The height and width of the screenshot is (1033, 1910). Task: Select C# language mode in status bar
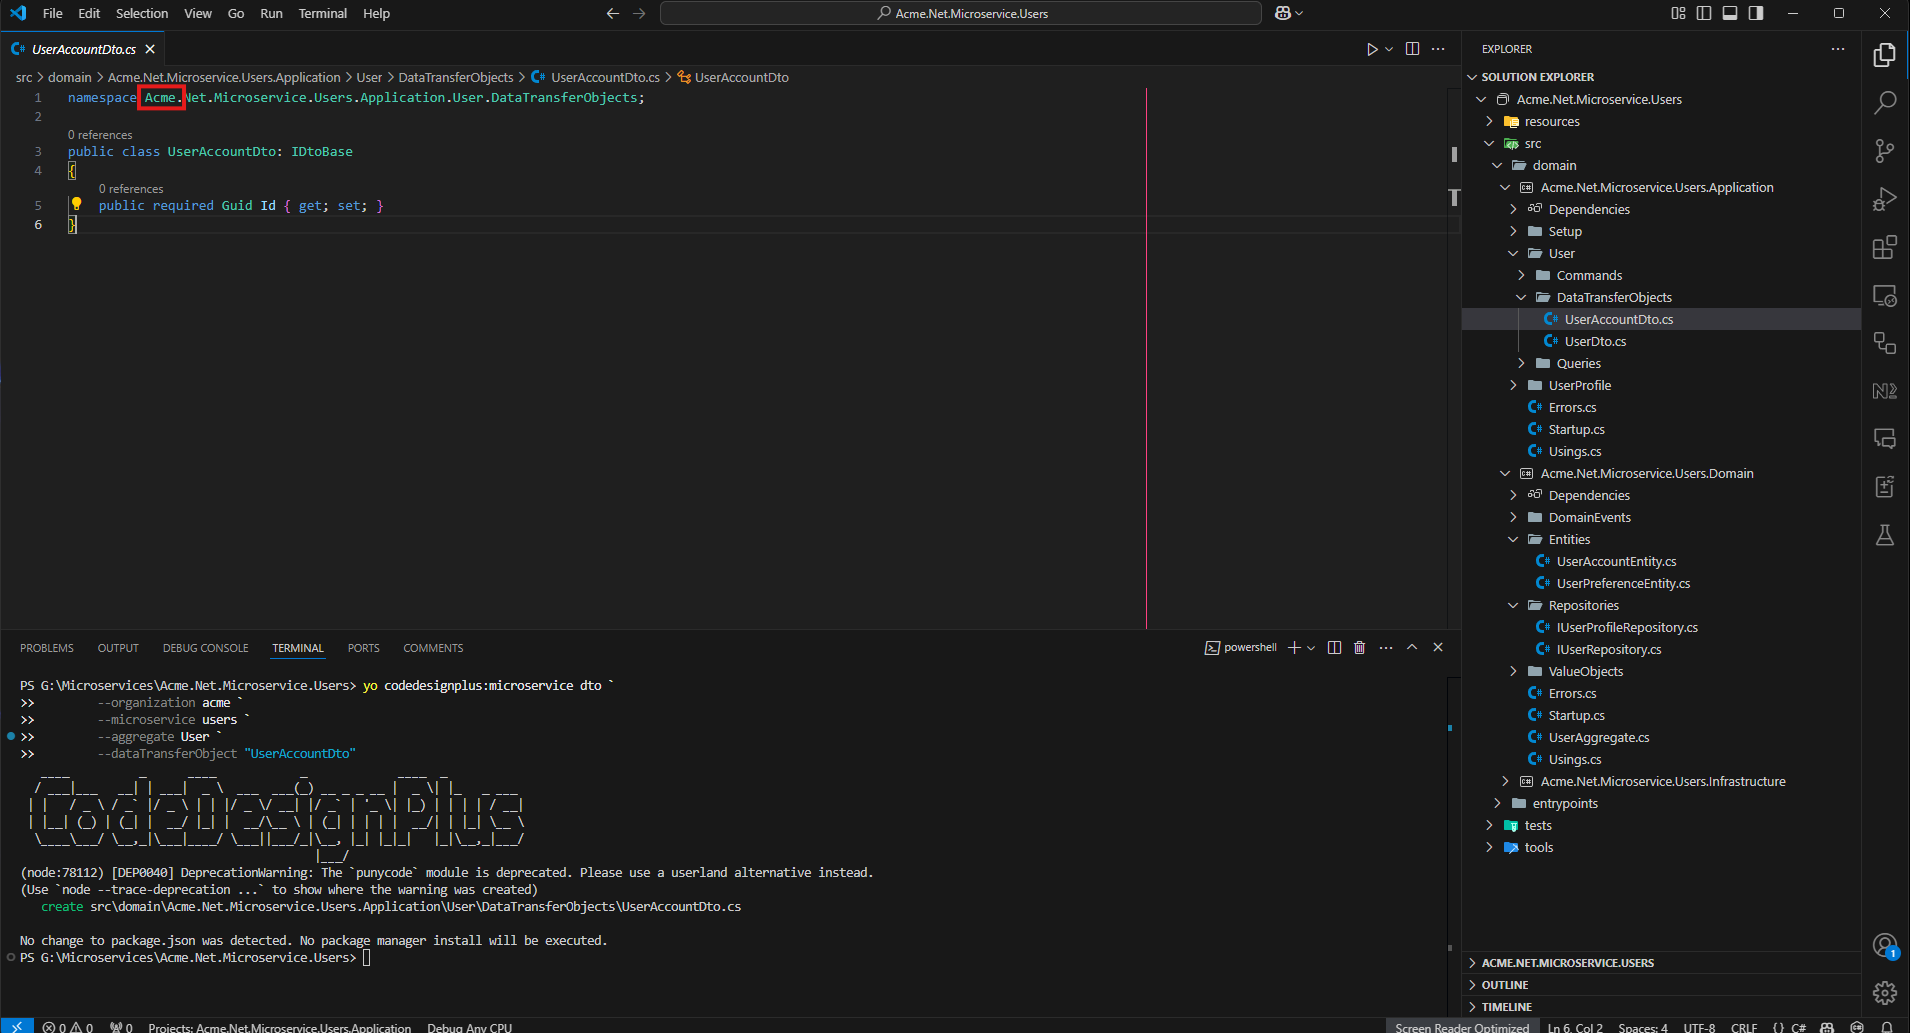click(1798, 1027)
